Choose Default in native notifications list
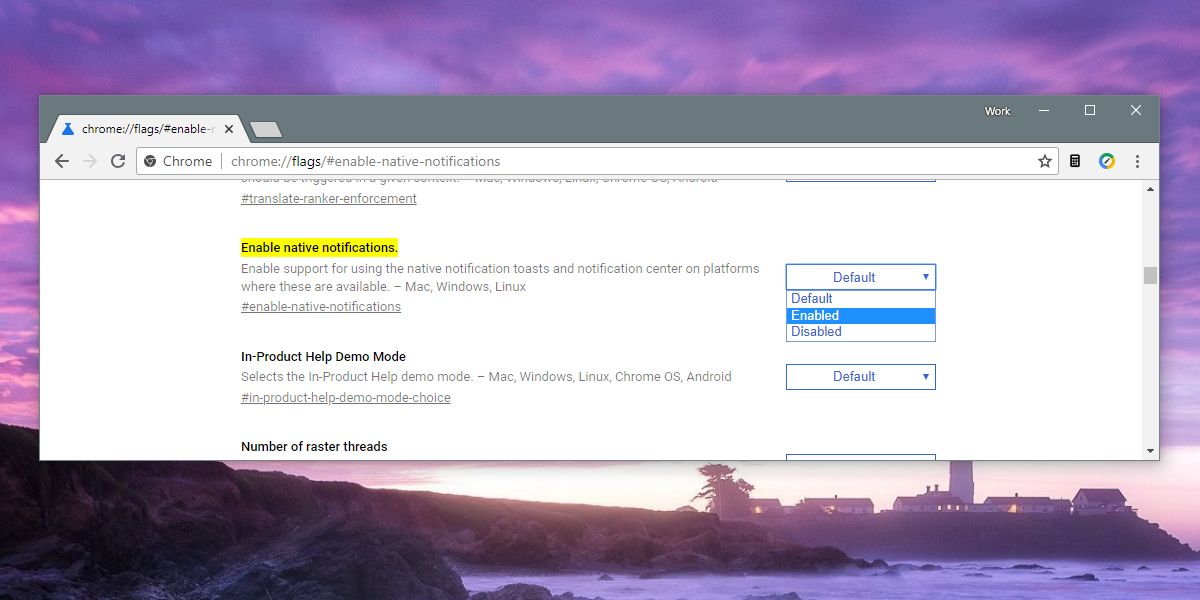Image resolution: width=1200 pixels, height=600 pixels. (861, 298)
